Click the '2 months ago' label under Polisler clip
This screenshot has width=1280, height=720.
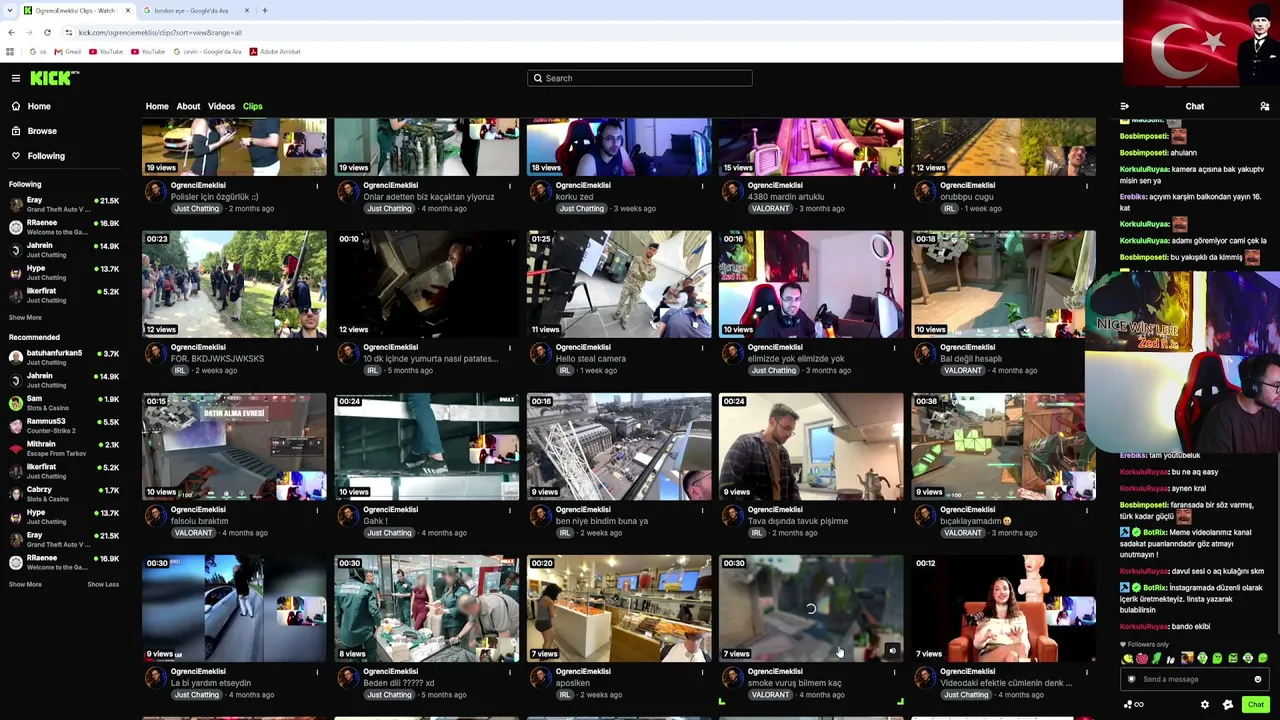pyautogui.click(x=251, y=209)
